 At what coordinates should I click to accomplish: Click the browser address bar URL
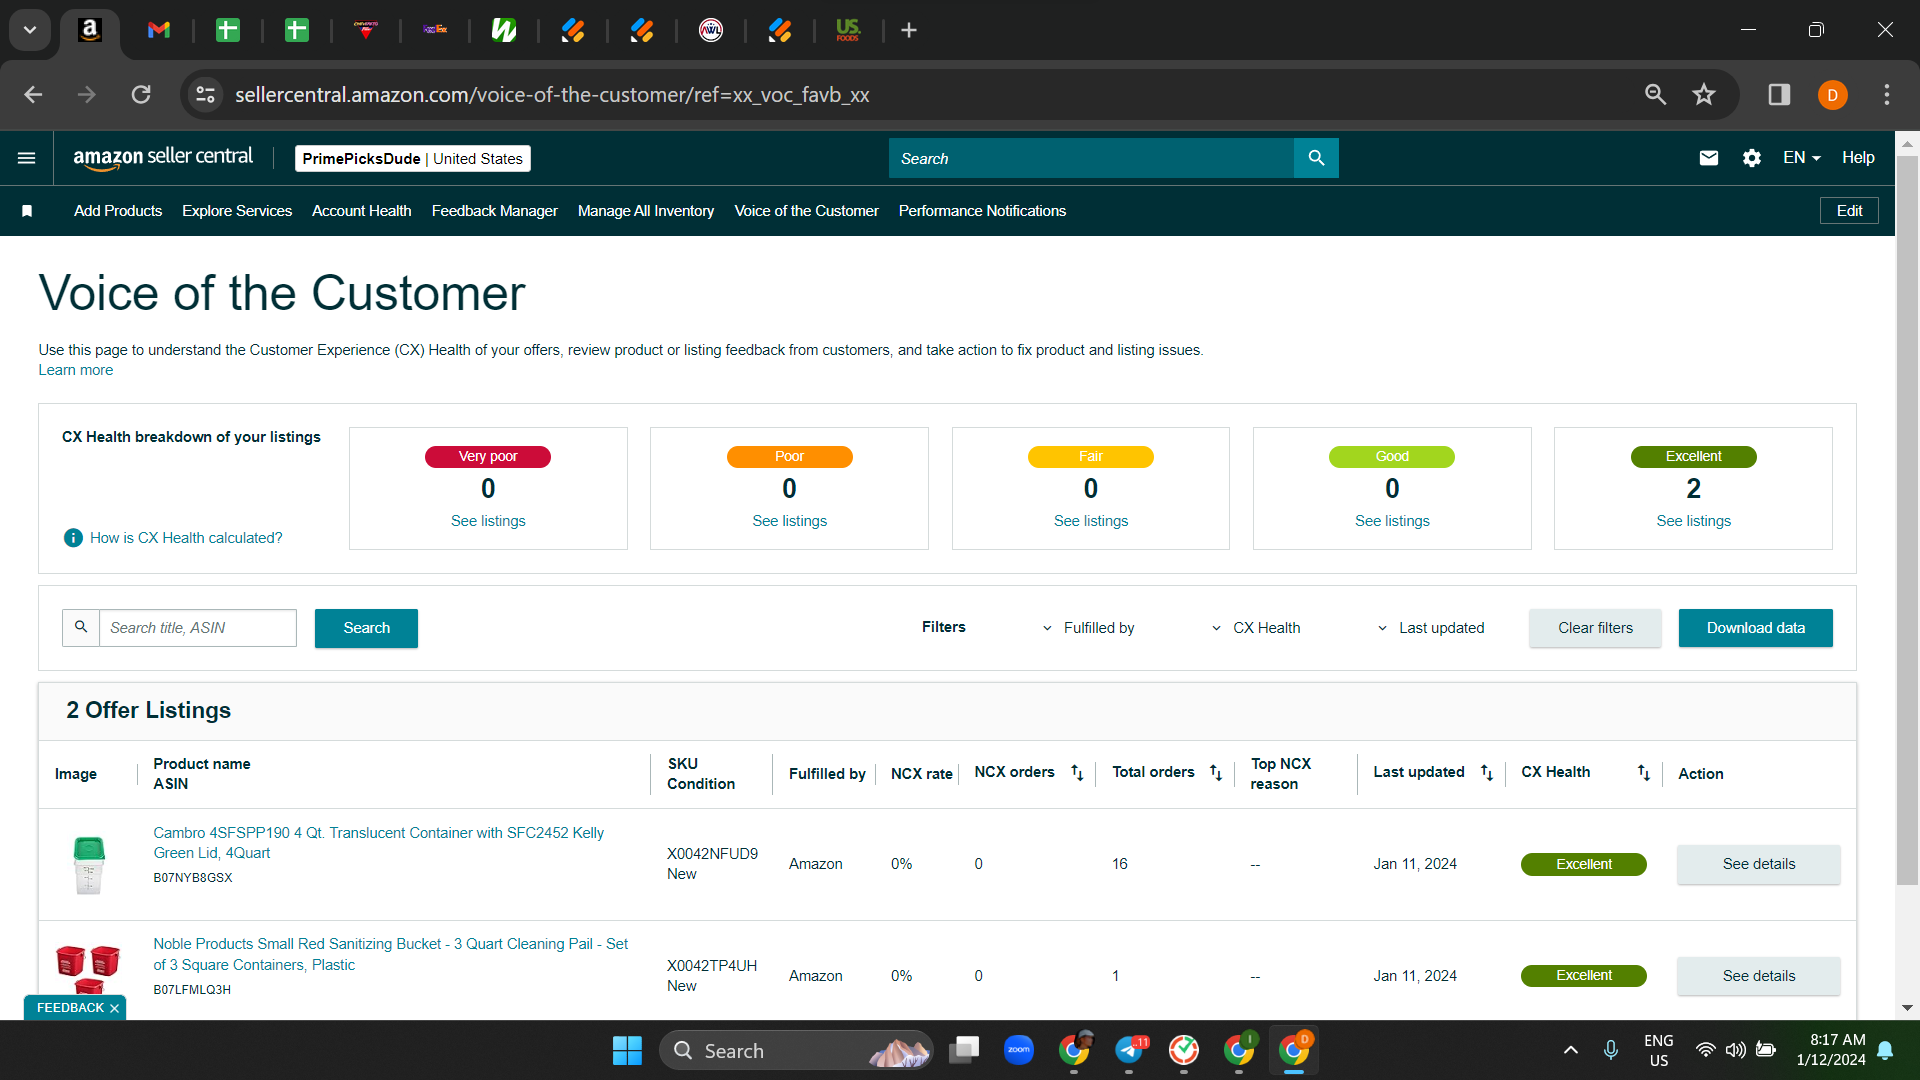(x=552, y=95)
